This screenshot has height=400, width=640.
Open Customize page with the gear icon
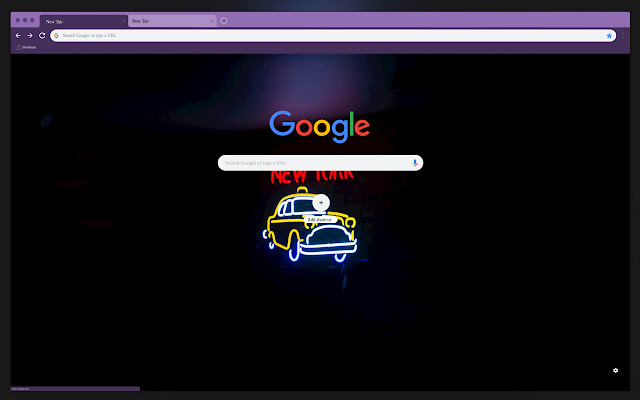(x=616, y=371)
